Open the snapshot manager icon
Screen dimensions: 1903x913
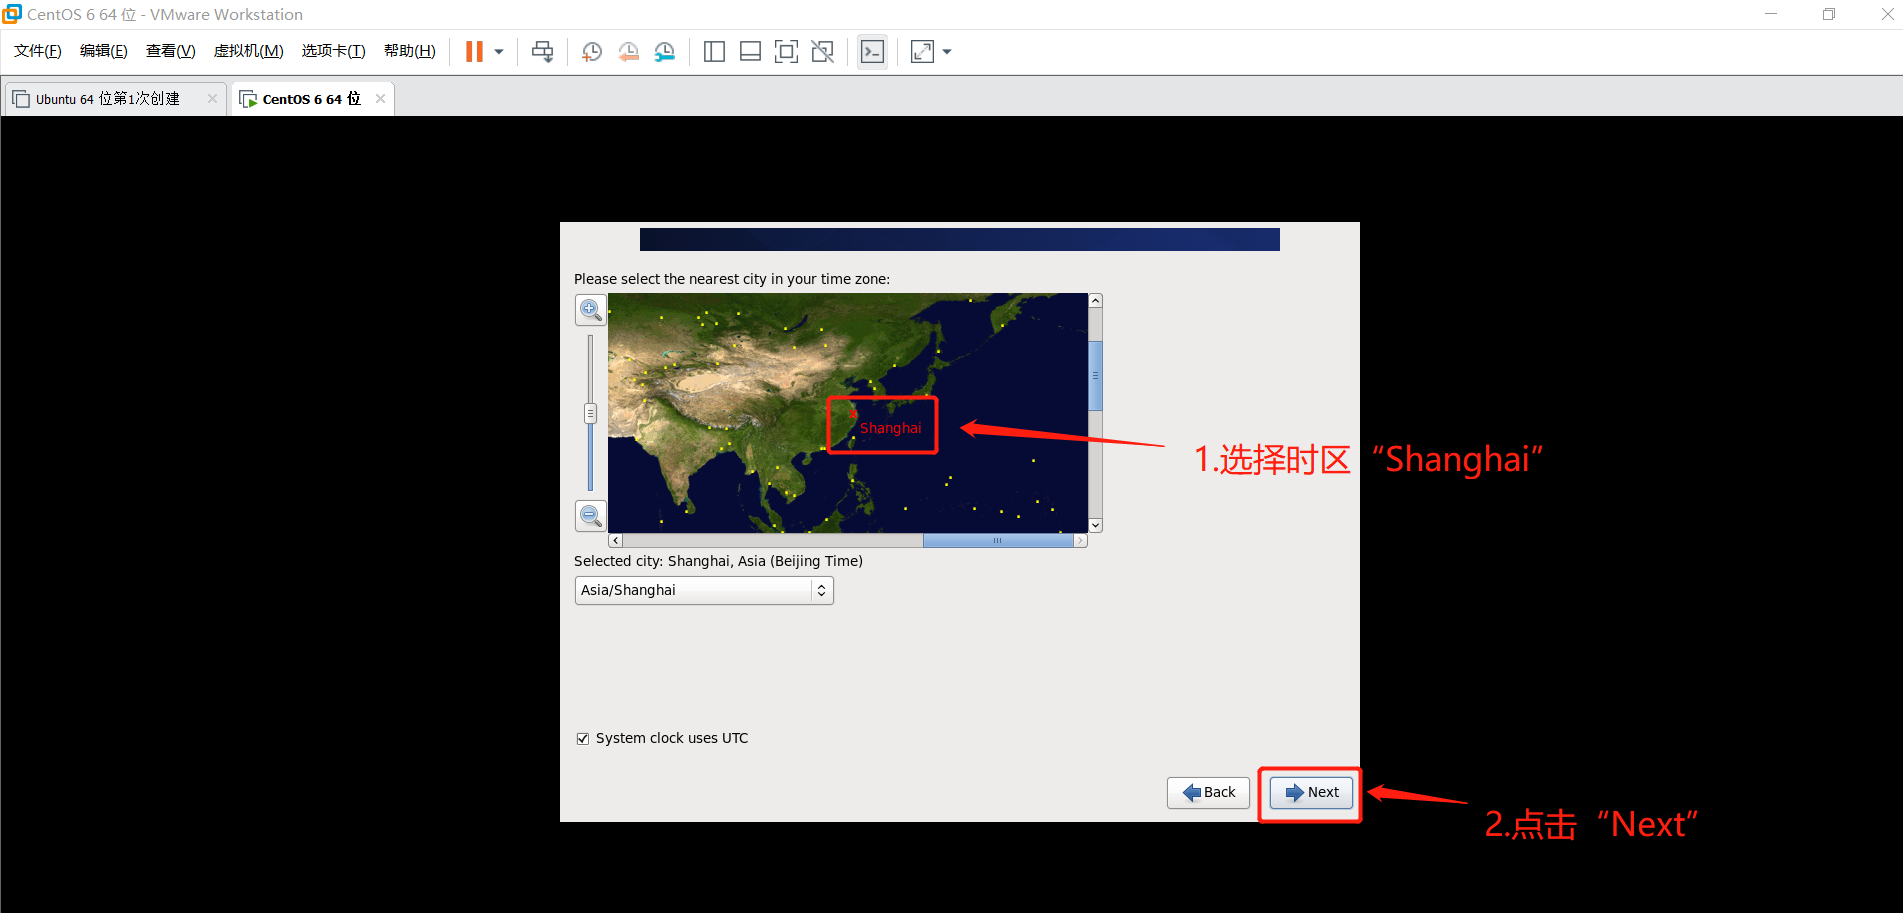pyautogui.click(x=665, y=52)
